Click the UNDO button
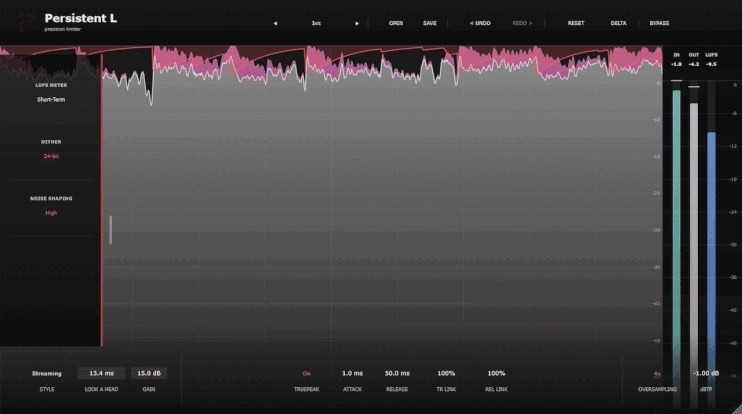 [480, 23]
